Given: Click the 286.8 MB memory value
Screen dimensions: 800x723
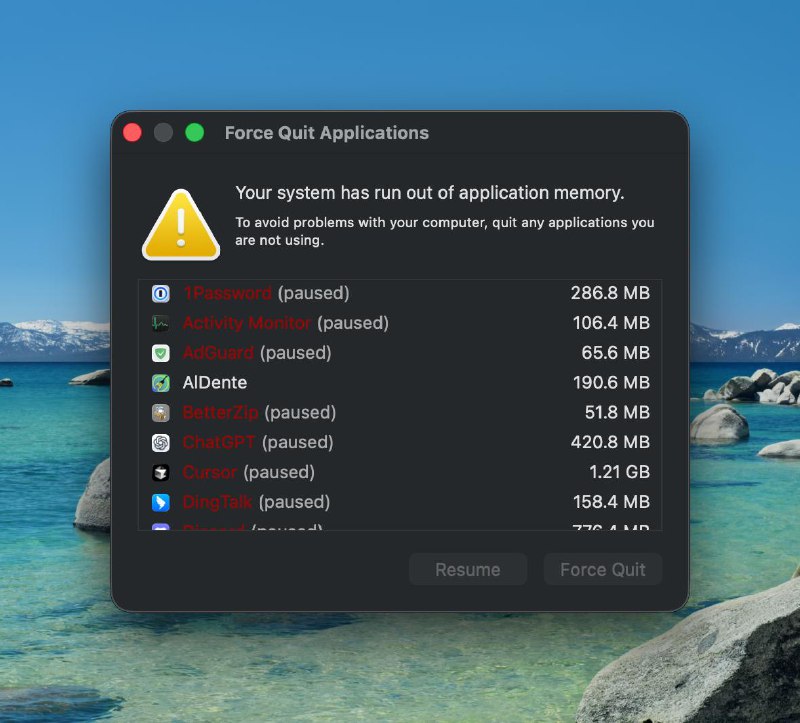Looking at the screenshot, I should pos(610,294).
